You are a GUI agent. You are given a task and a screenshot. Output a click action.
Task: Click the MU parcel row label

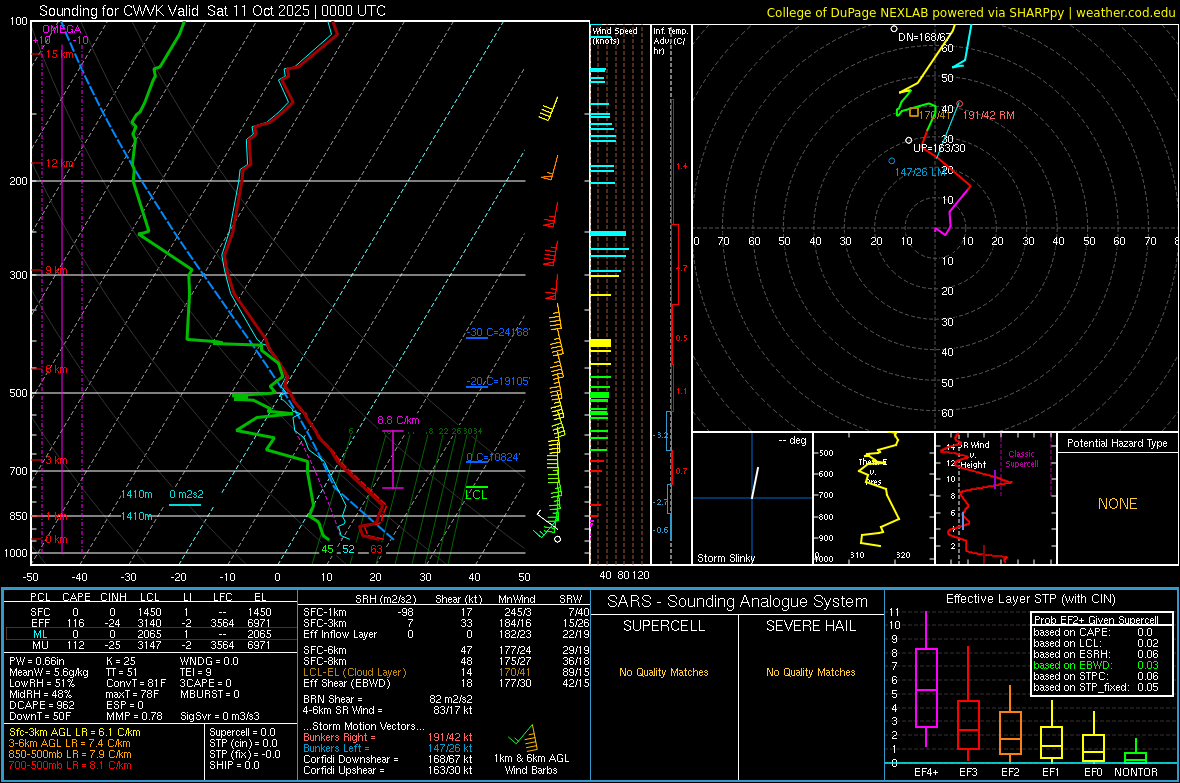point(40,644)
